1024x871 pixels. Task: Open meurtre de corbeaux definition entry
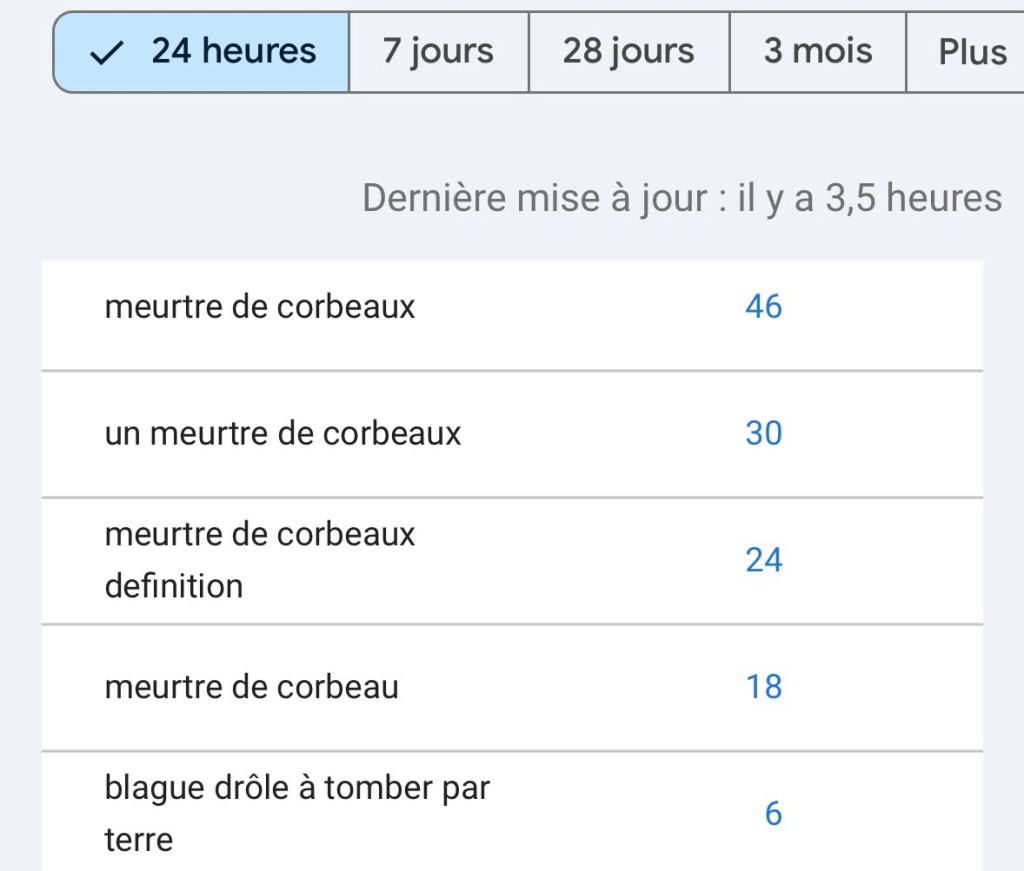pyautogui.click(x=259, y=560)
